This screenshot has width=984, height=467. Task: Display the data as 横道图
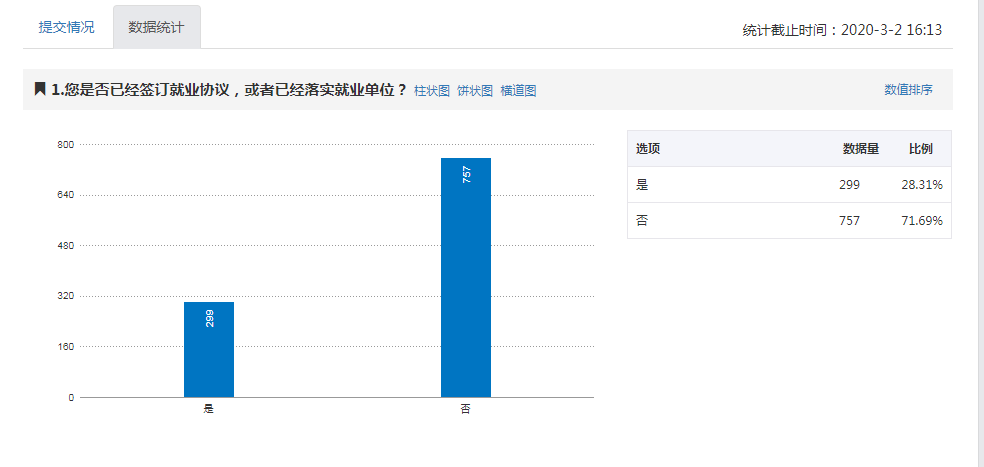[518, 90]
